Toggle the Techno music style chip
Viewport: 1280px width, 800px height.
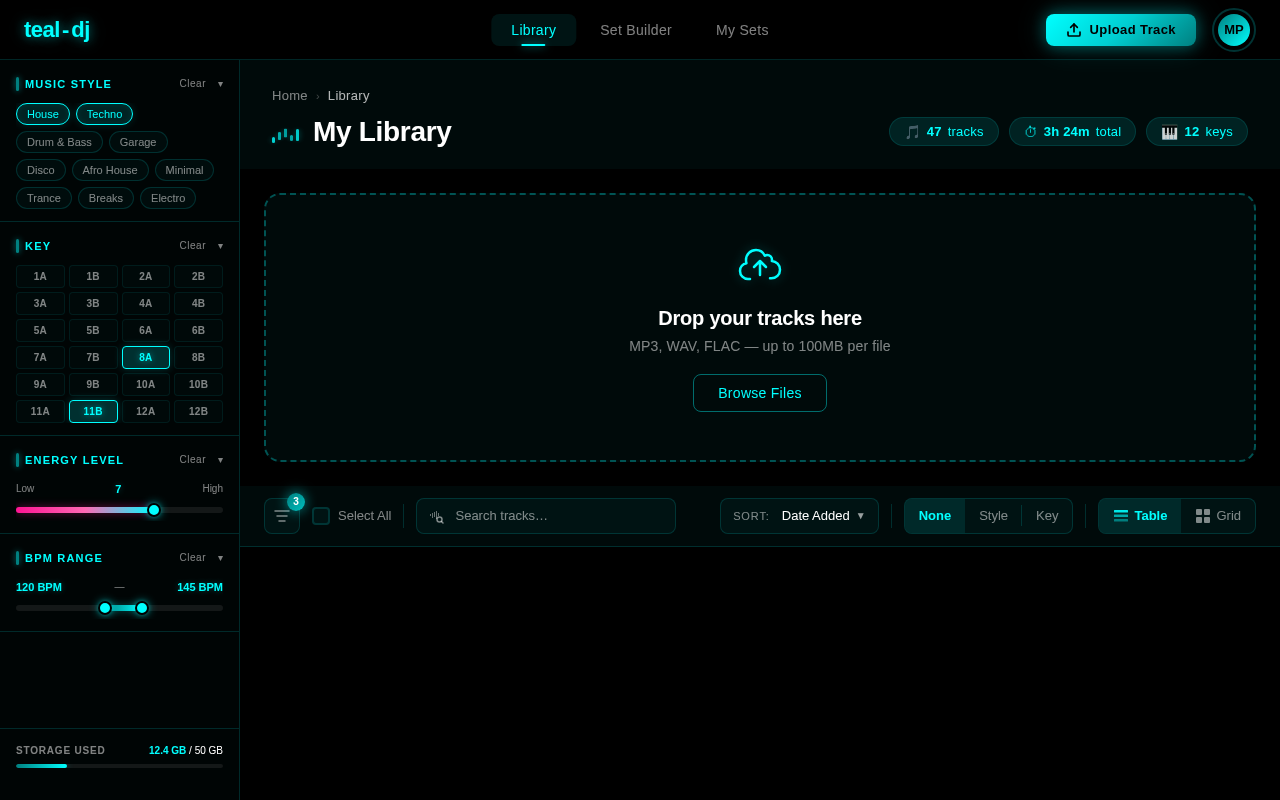pos(104,114)
